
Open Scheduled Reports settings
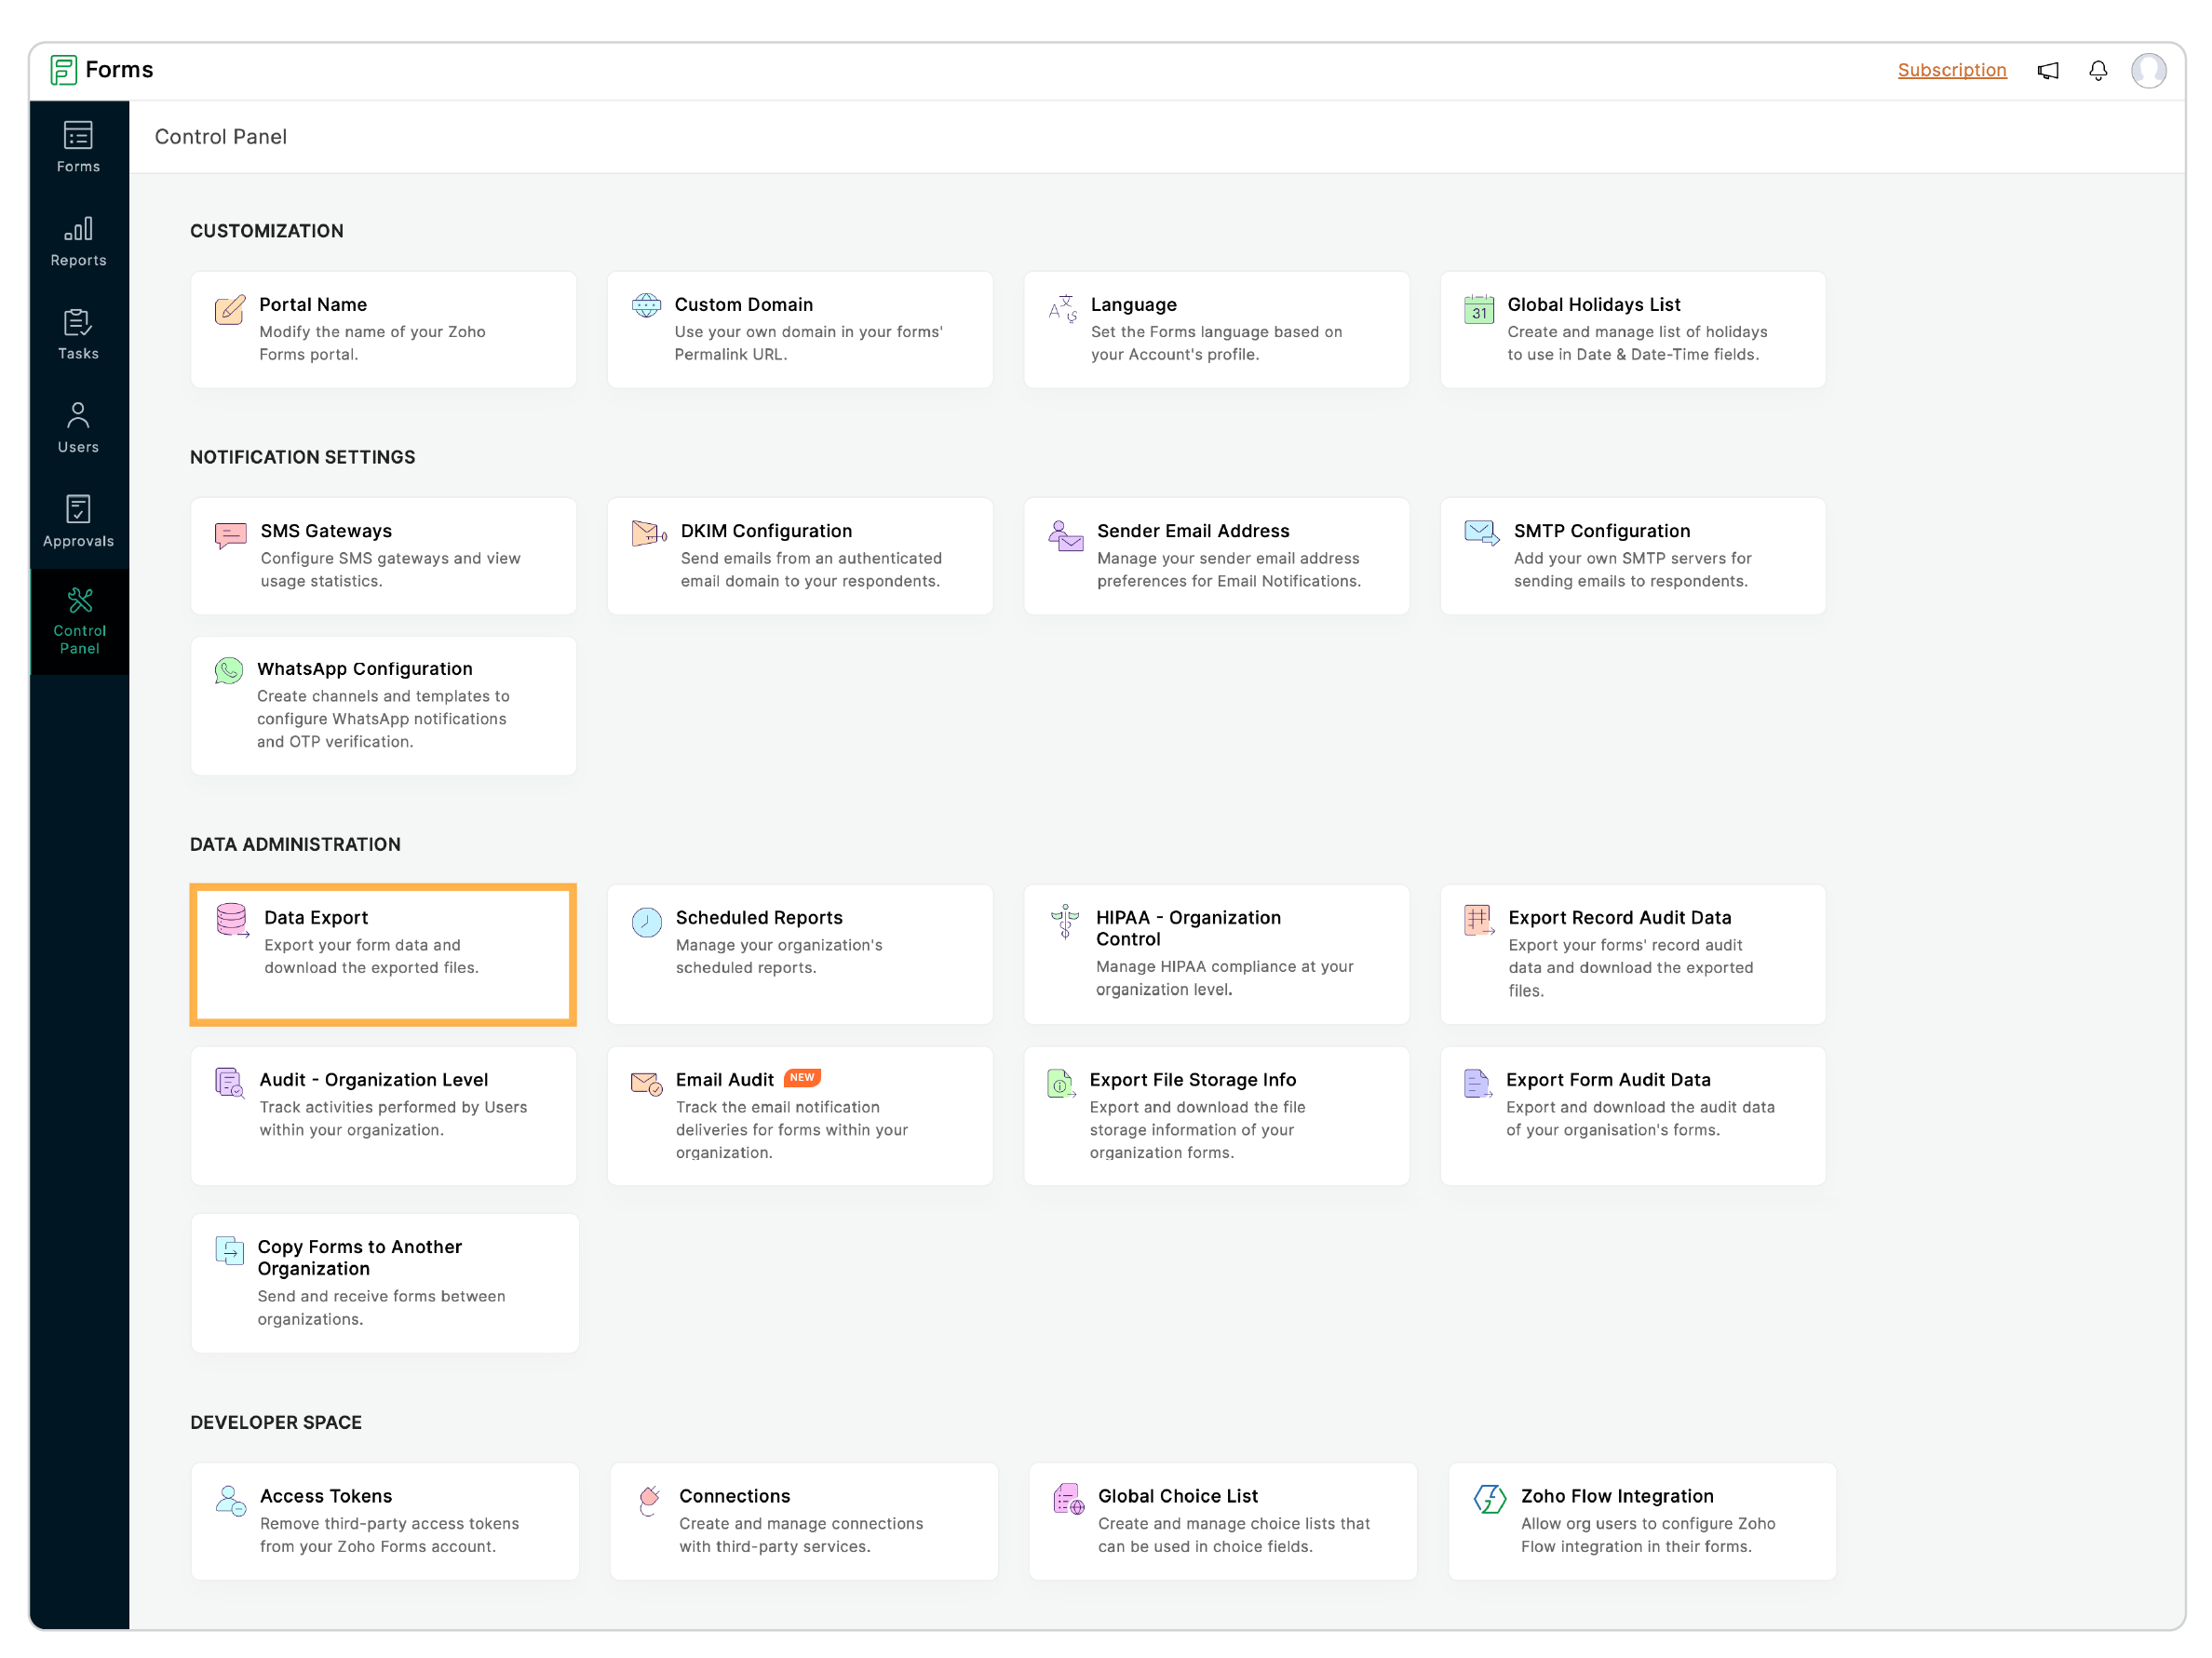[x=799, y=954]
